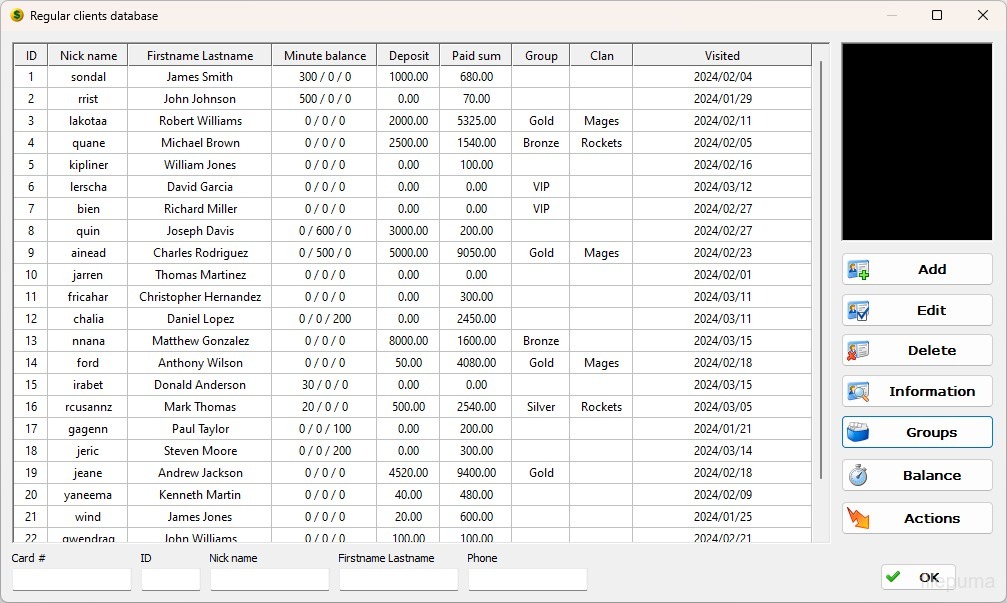
Task: Click the Visited column header
Action: 722,56
